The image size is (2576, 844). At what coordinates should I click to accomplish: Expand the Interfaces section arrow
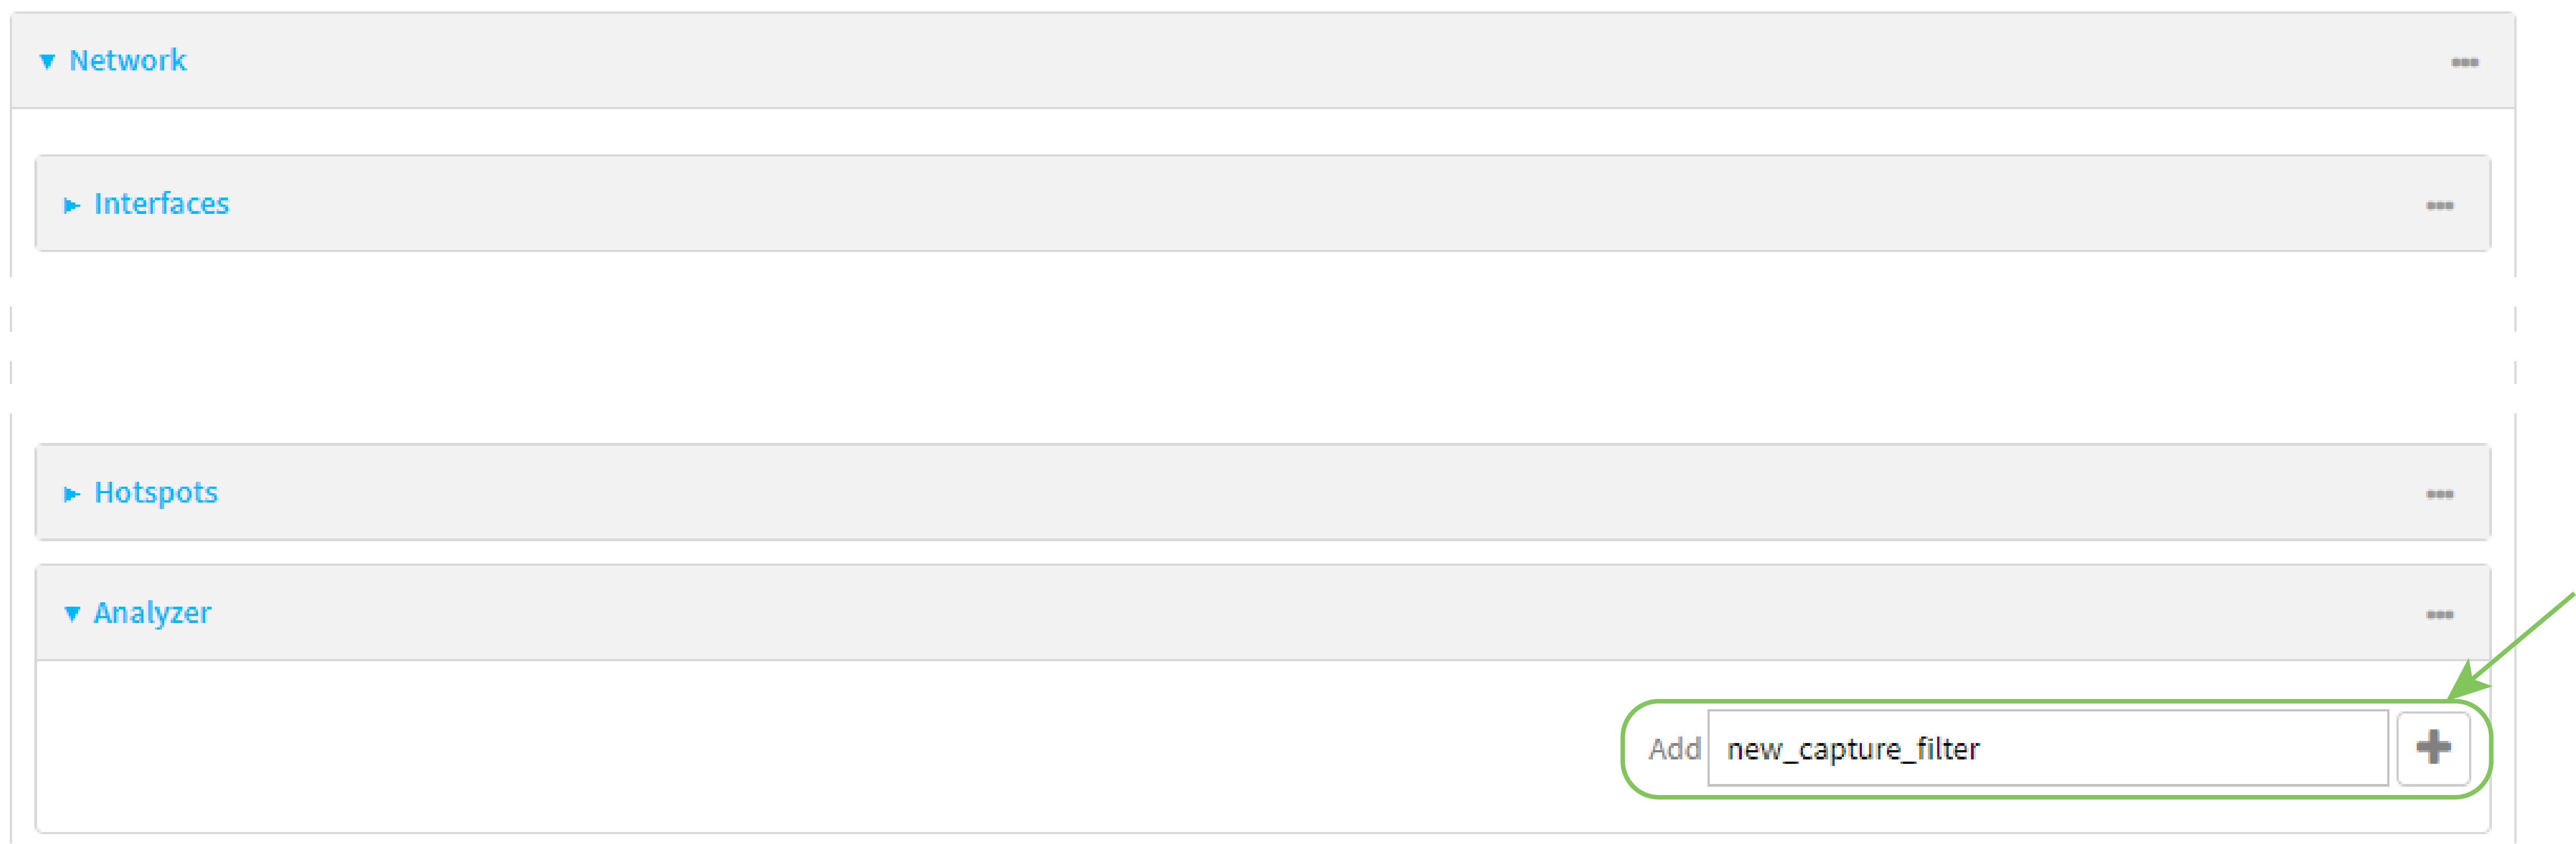[71, 205]
